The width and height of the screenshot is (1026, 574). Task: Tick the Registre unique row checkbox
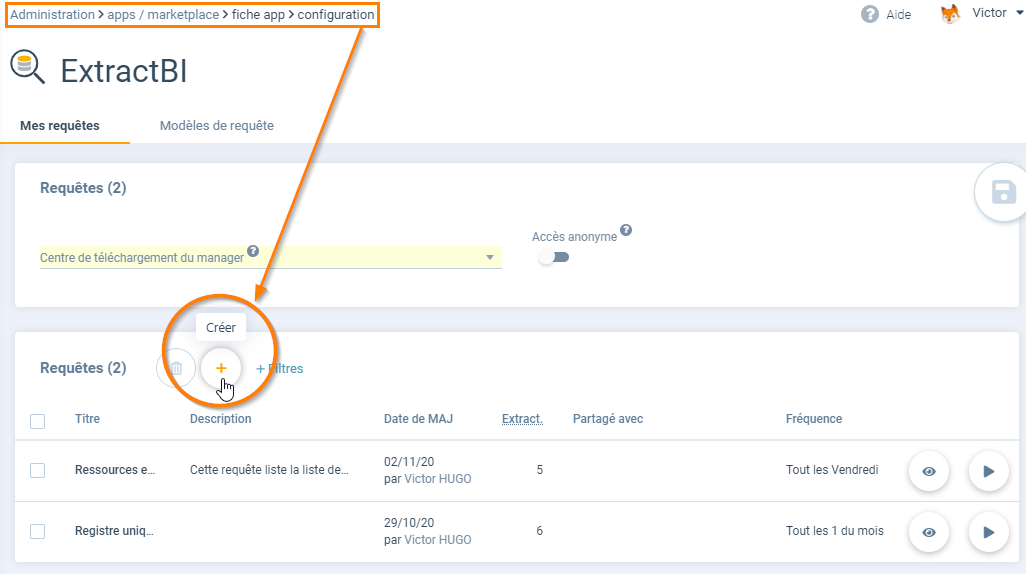(x=38, y=531)
